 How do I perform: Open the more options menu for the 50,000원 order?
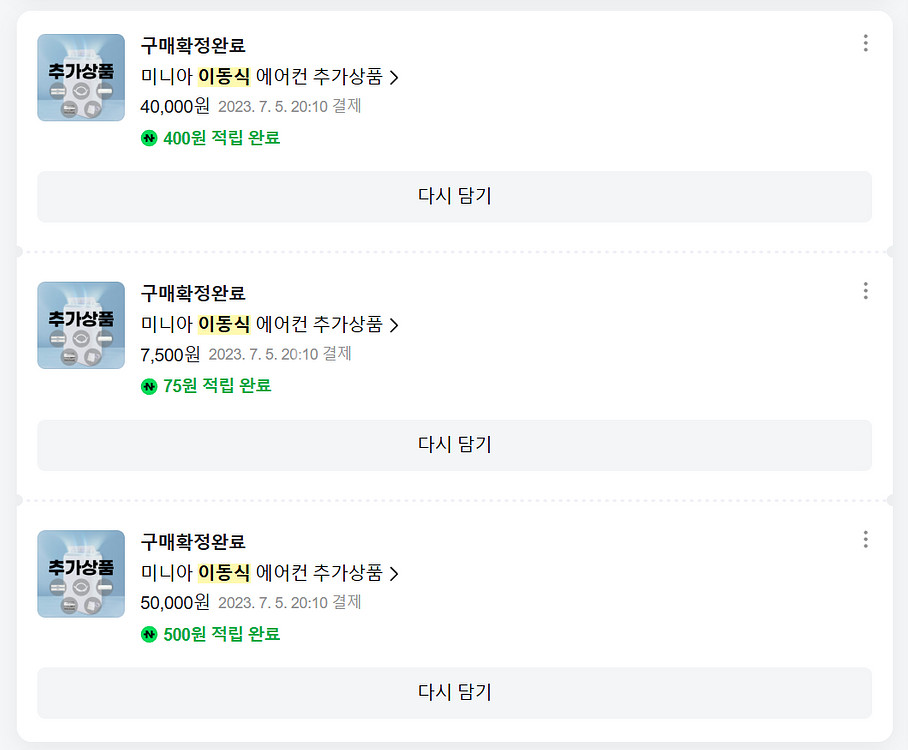click(865, 540)
